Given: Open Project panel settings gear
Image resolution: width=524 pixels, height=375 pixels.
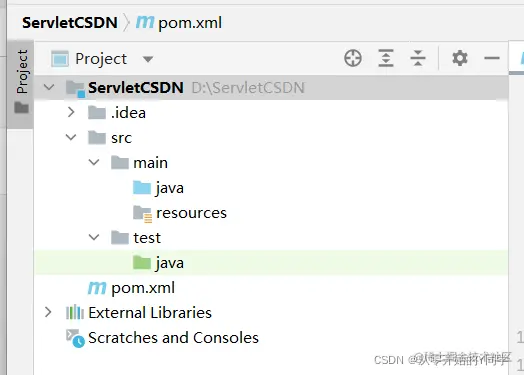Looking at the screenshot, I should click(x=460, y=58).
